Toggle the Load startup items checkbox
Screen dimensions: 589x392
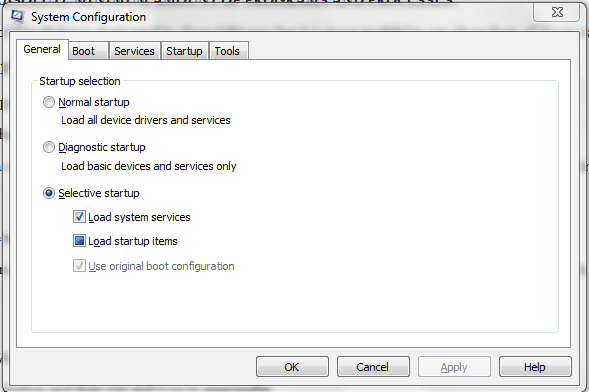pyautogui.click(x=79, y=241)
